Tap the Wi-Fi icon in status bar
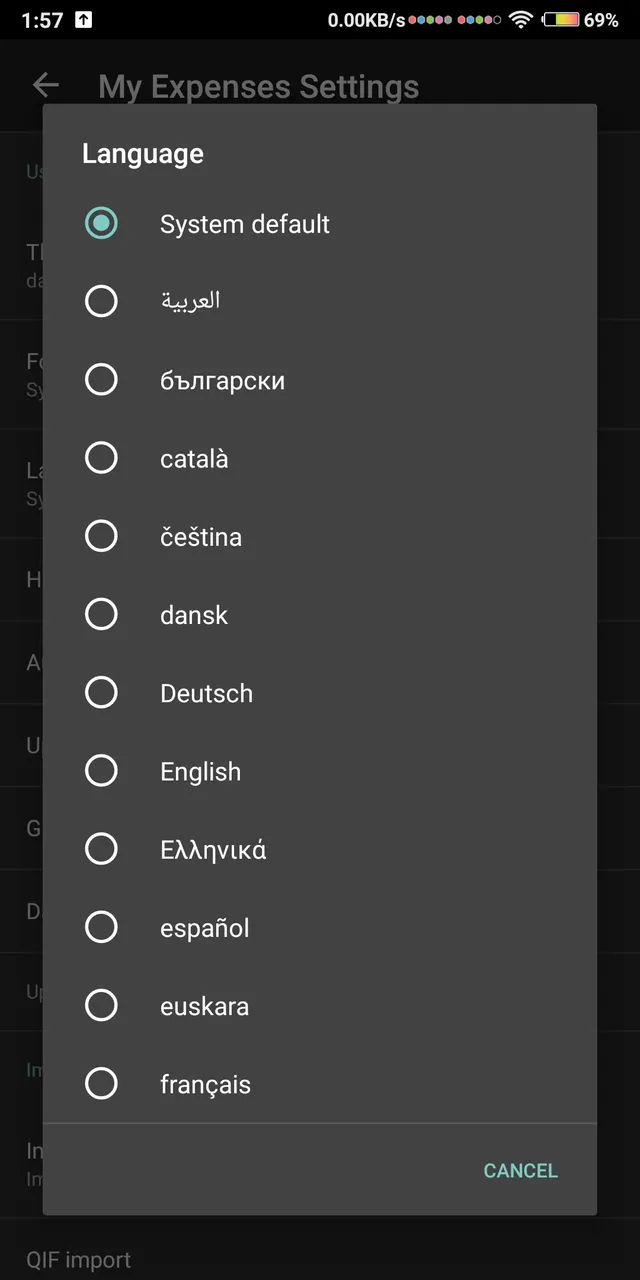Viewport: 640px width, 1280px height. pyautogui.click(x=520, y=19)
